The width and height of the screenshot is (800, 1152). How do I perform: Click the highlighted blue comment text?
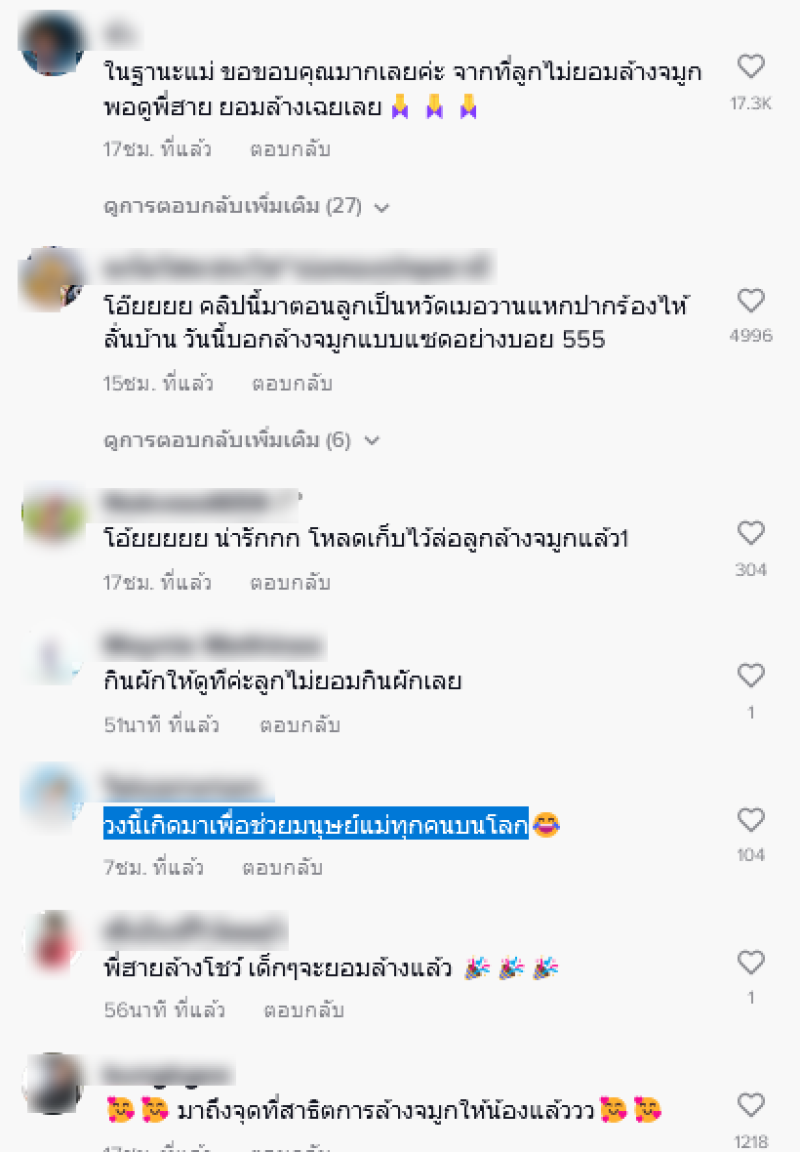tap(316, 825)
